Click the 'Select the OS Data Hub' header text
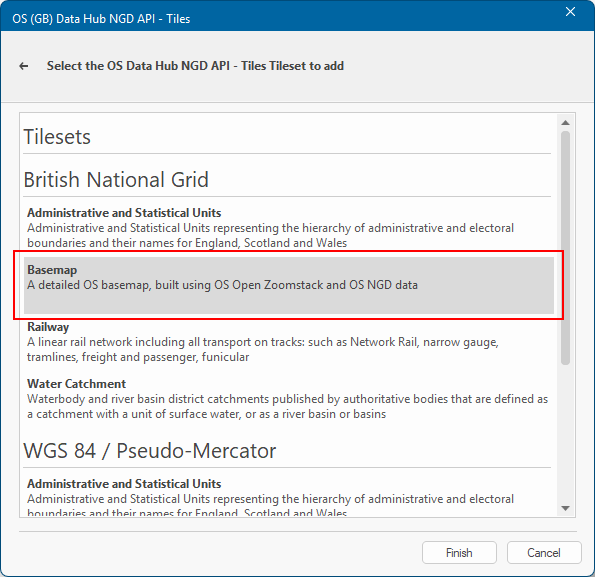Image resolution: width=595 pixels, height=577 pixels. [195, 66]
